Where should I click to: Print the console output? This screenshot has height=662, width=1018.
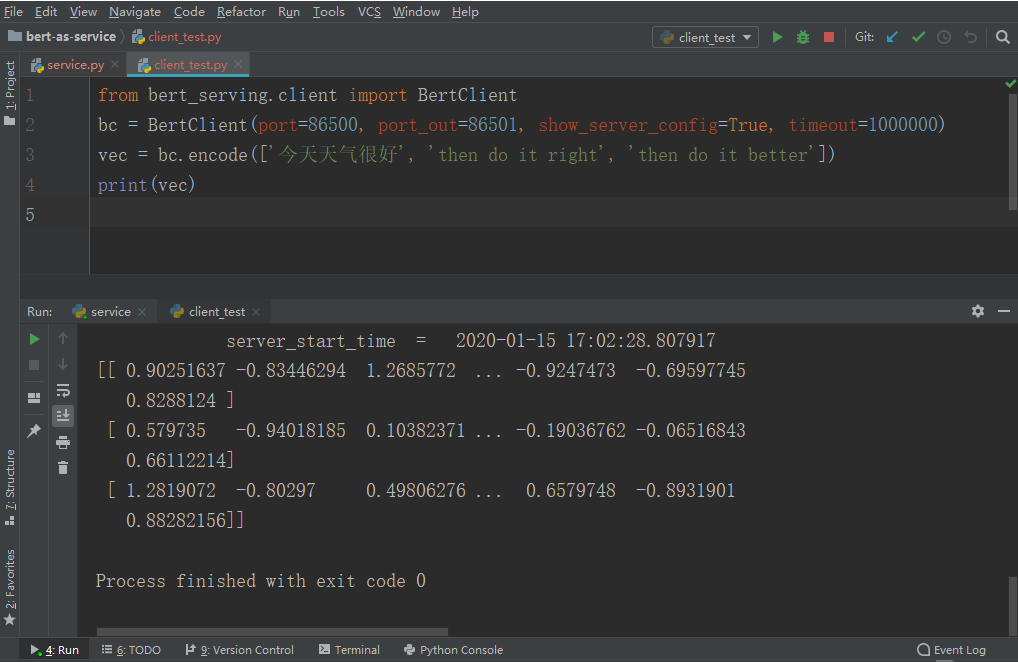[x=62, y=443]
